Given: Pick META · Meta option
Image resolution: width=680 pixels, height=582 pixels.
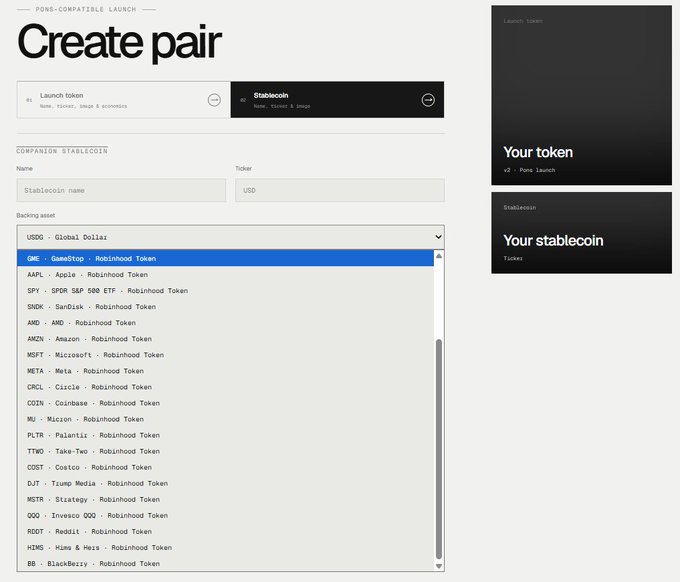Looking at the screenshot, I should tap(226, 371).
